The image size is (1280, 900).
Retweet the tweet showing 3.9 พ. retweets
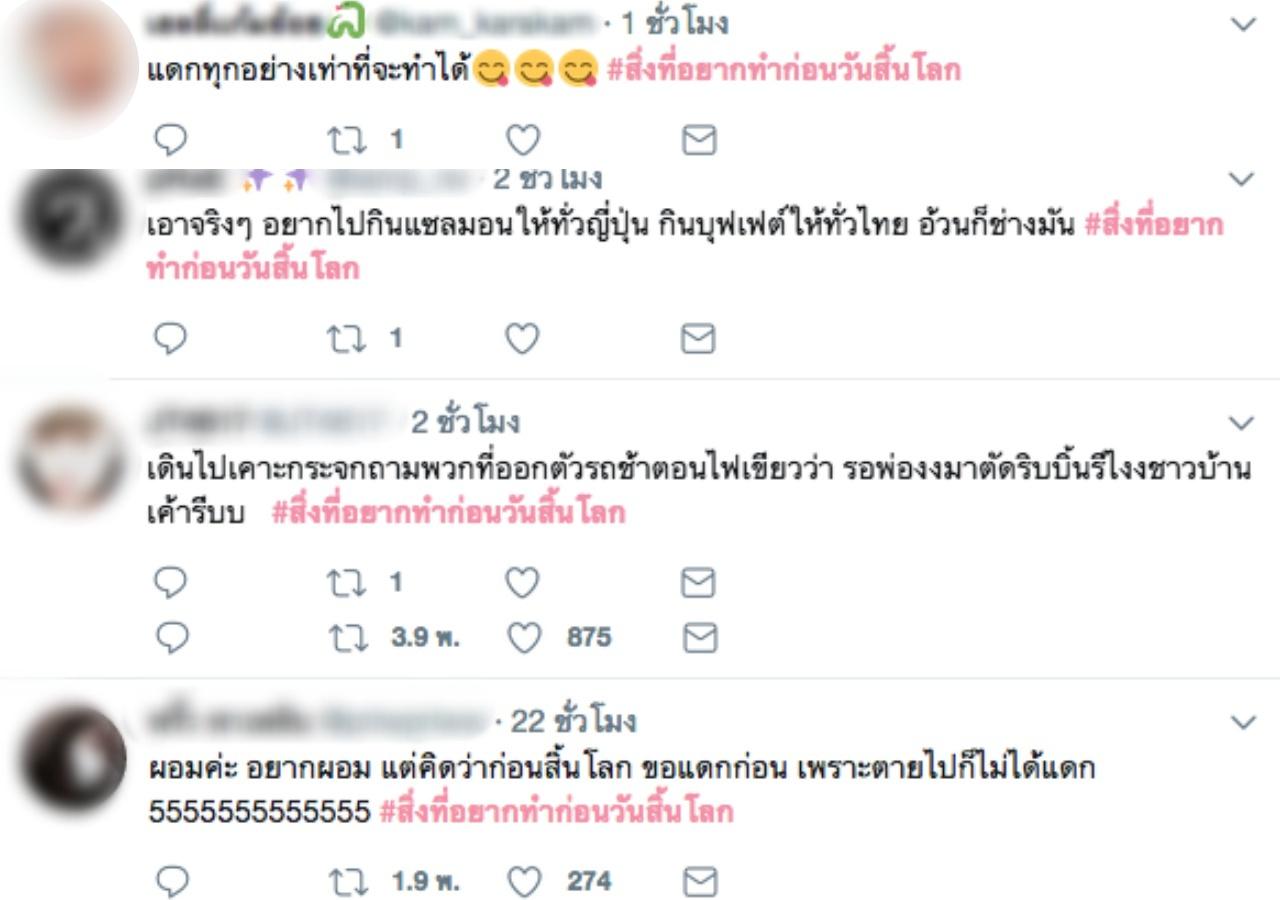coord(346,637)
